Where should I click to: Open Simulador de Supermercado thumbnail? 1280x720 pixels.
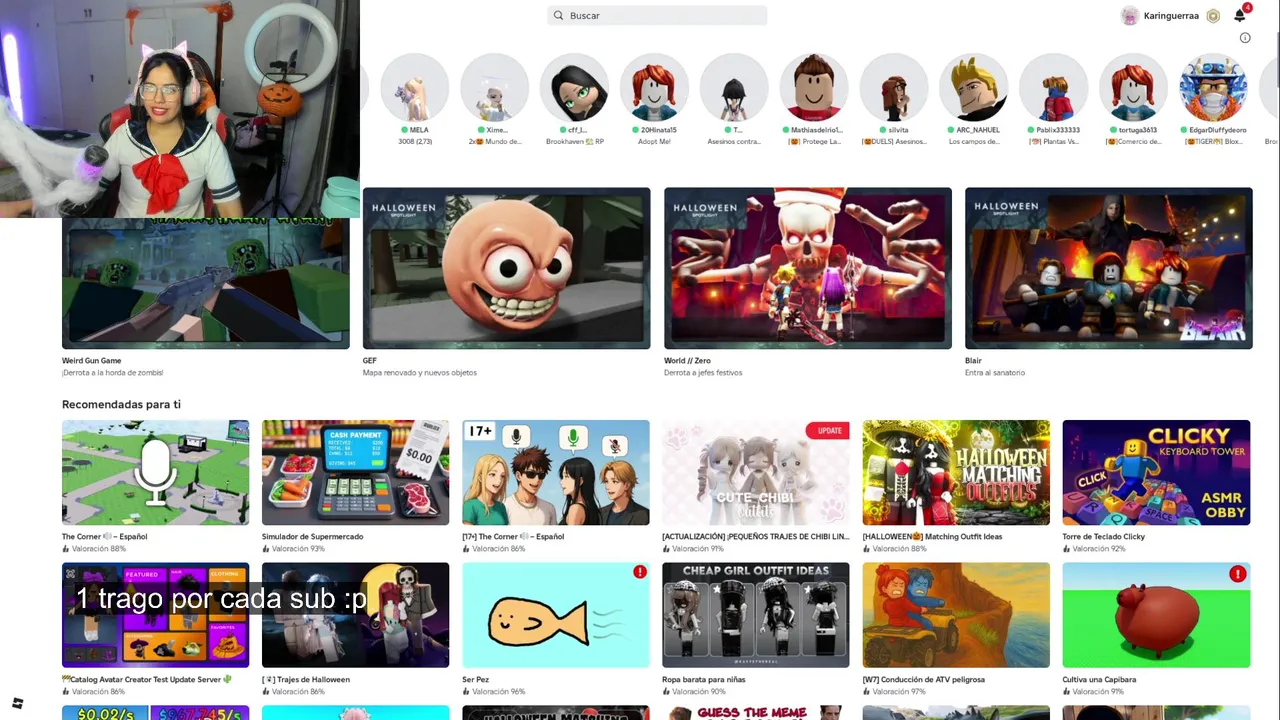(x=355, y=472)
